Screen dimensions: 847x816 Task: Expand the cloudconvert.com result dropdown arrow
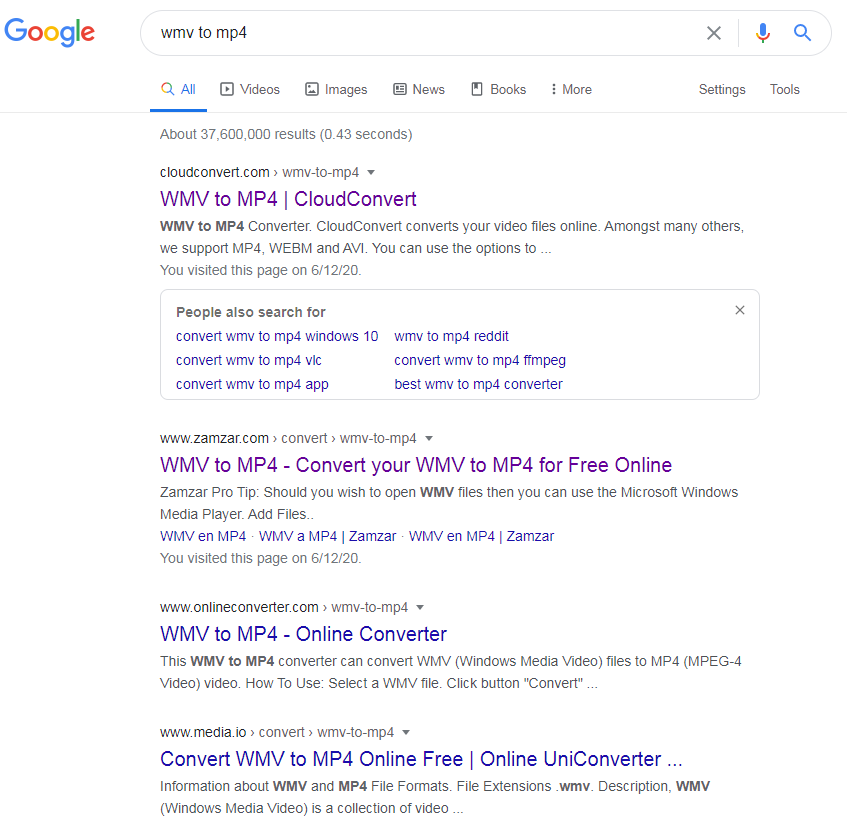pos(371,173)
